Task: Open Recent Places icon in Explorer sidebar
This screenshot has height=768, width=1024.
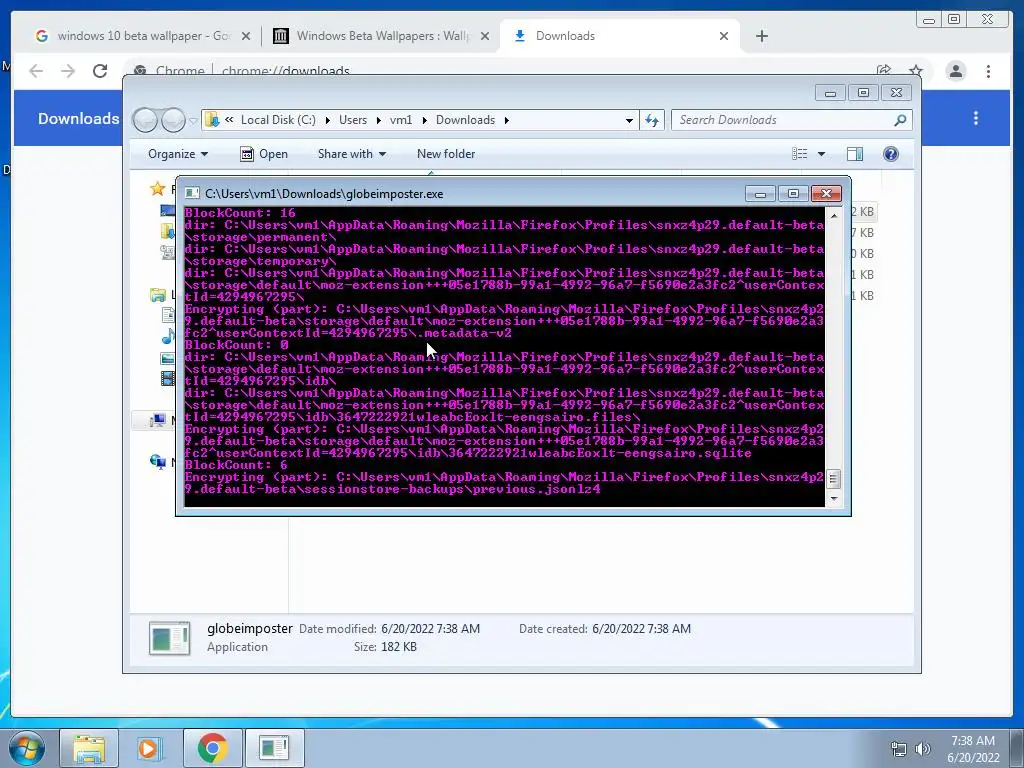Action: [168, 252]
